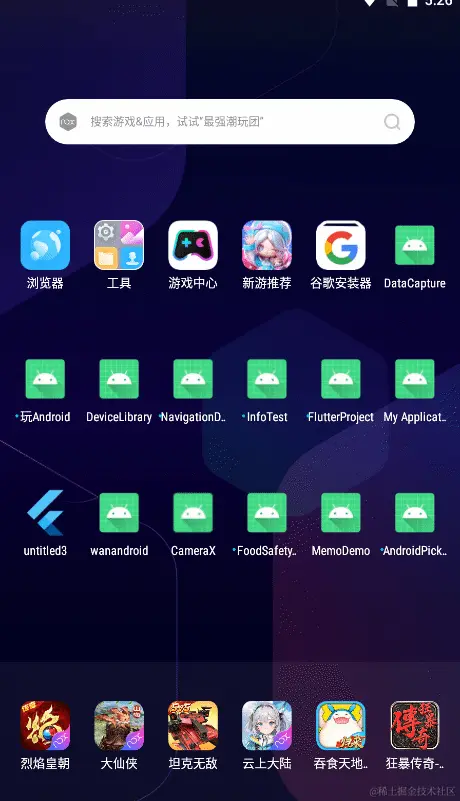460x801 pixels.
Task: Launch the FlutterProject app
Action: (340, 379)
